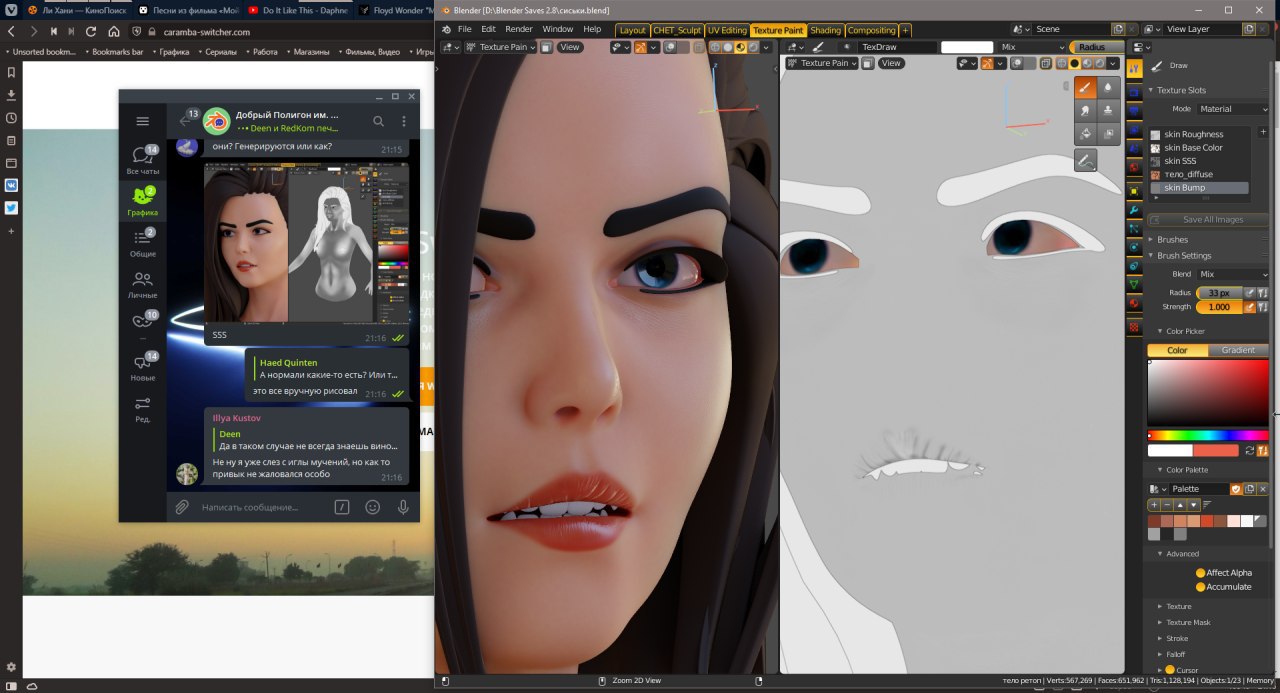Viewport: 1280px width, 693px height.
Task: Open the Telegram emoji picker
Action: (373, 507)
